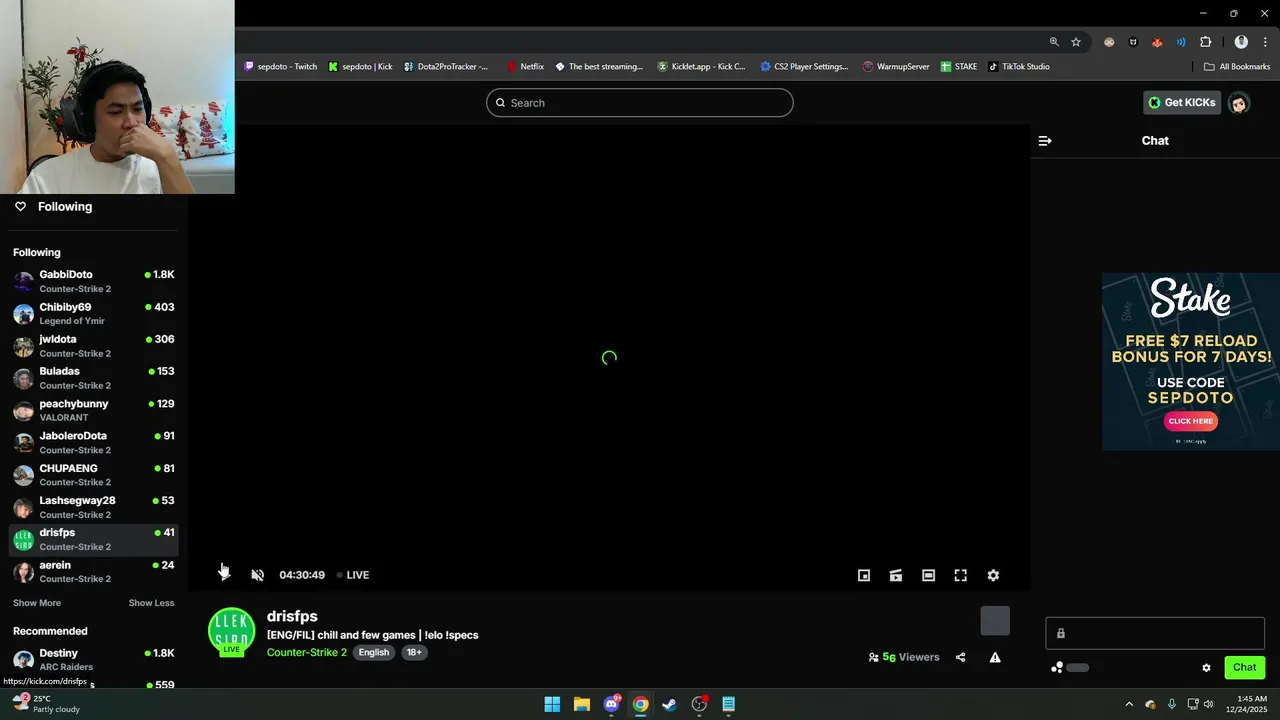Open Discord from the taskbar
This screenshot has width=1280, height=720.
click(x=611, y=704)
